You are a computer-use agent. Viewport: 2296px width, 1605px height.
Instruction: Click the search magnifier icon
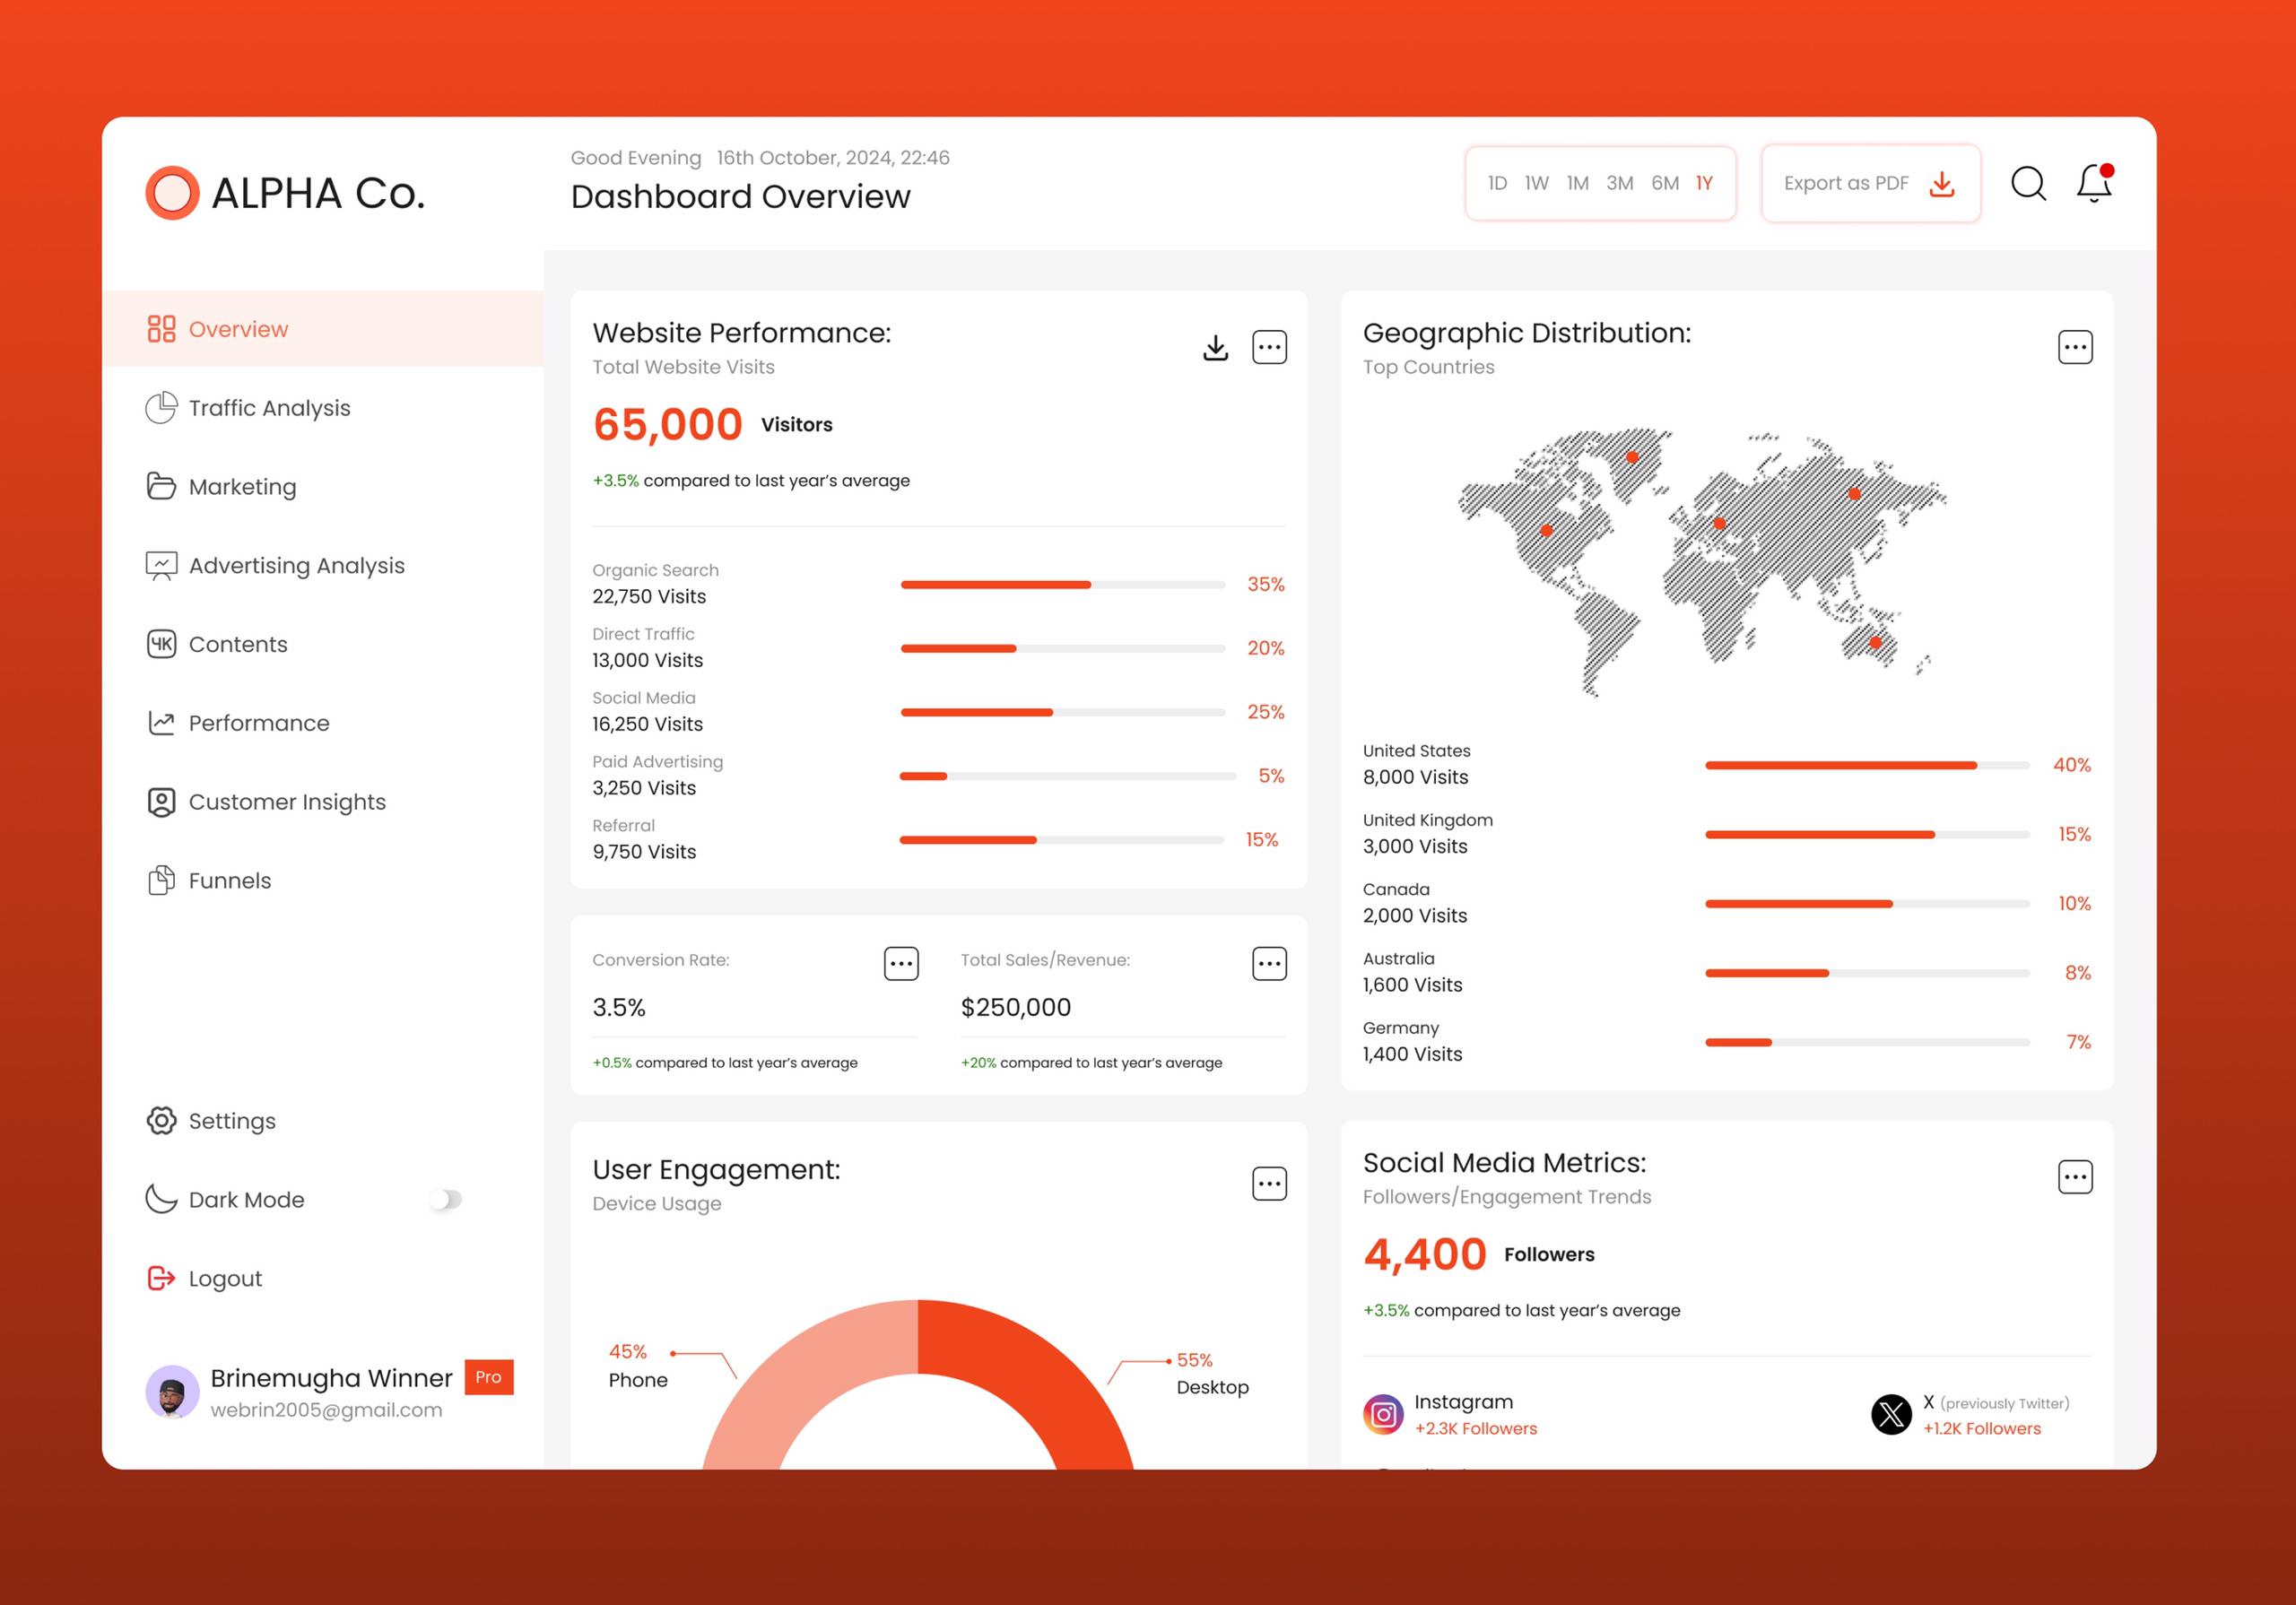click(2027, 184)
